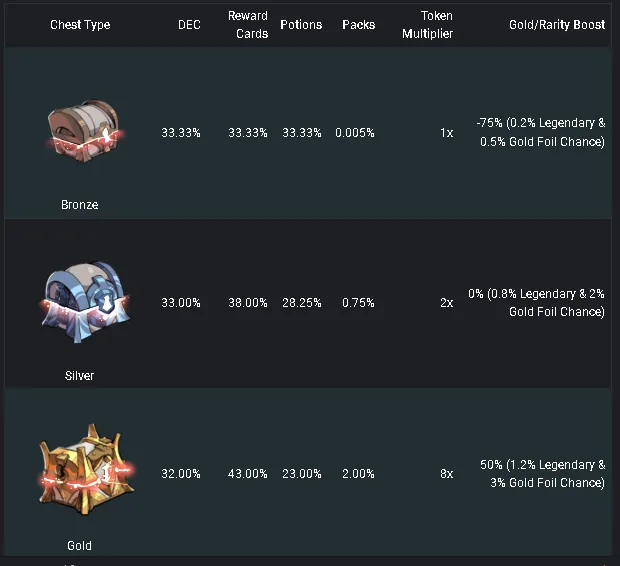
Task: Click the Silver label under the chest
Action: click(x=79, y=375)
